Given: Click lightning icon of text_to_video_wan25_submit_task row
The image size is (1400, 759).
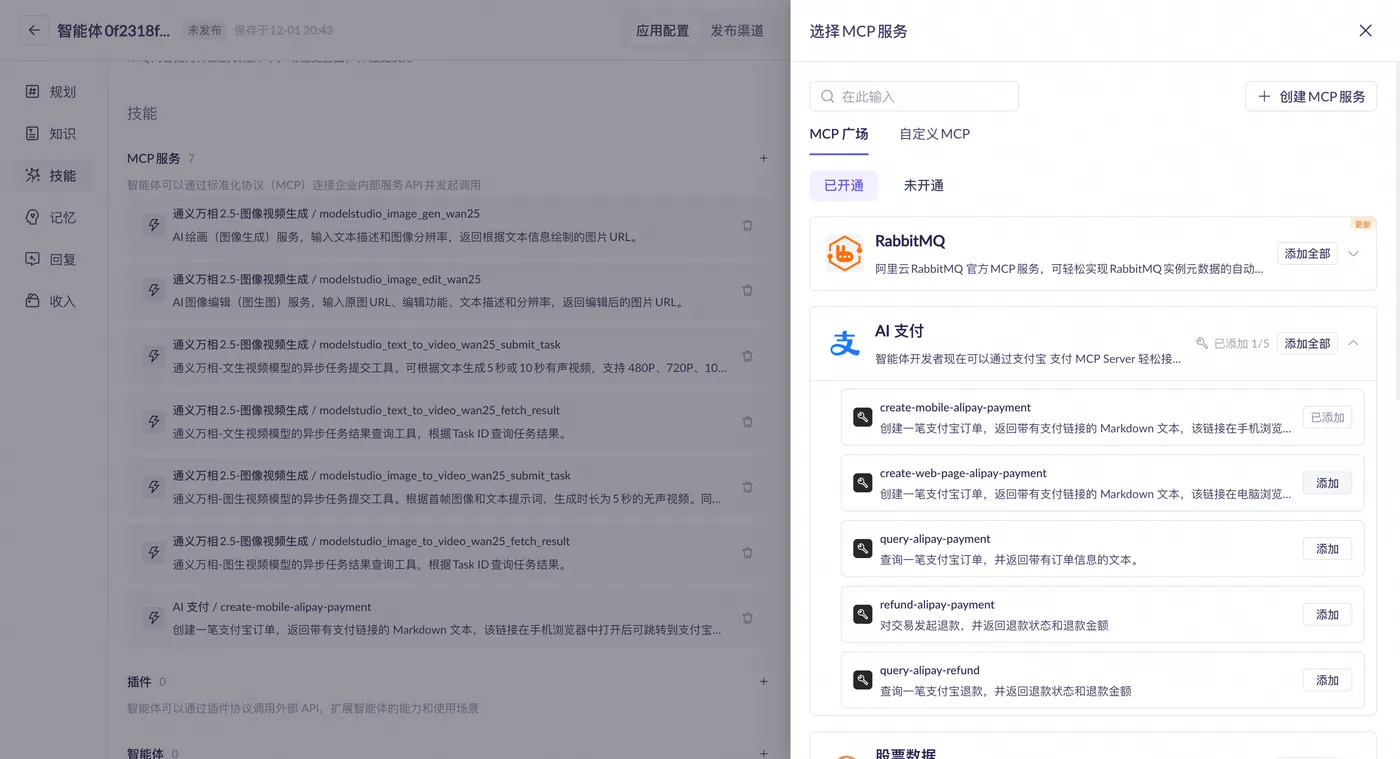Looking at the screenshot, I should [x=154, y=356].
